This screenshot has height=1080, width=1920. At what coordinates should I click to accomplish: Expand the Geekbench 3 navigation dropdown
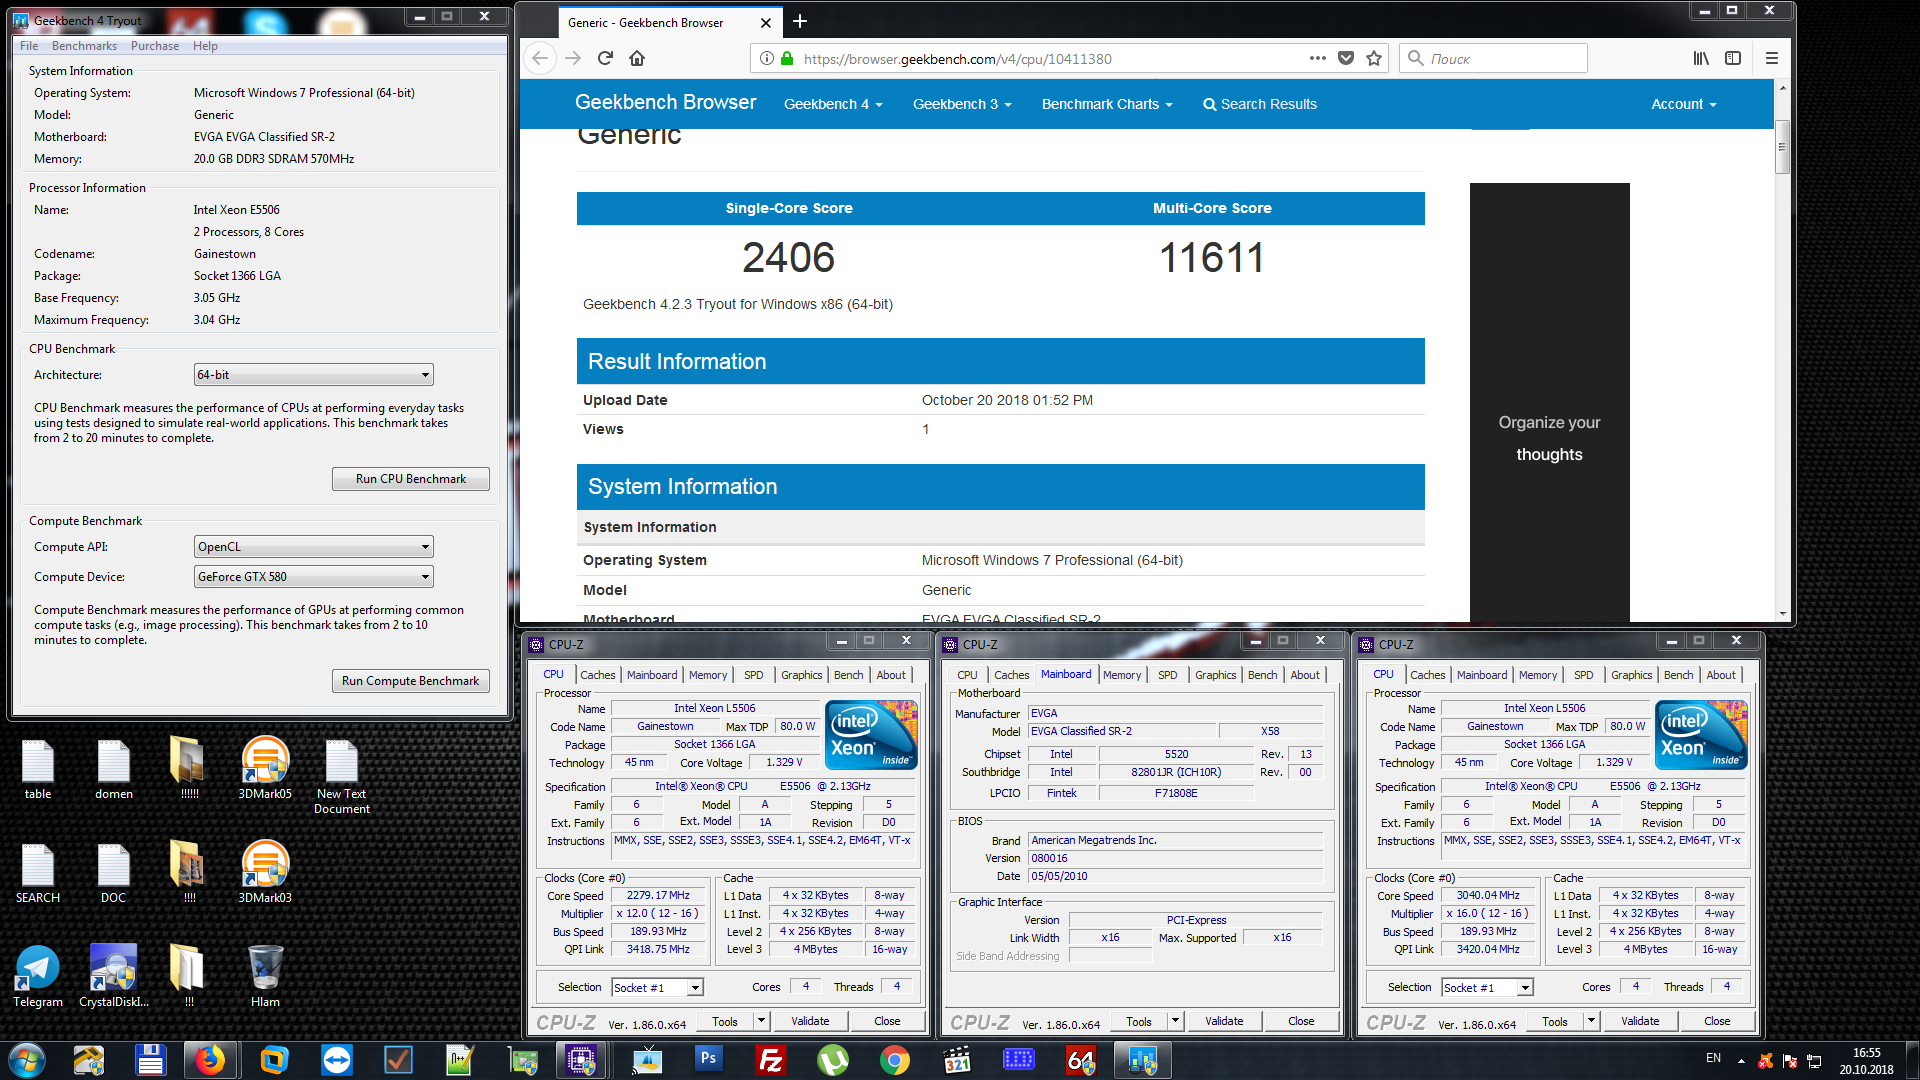(x=962, y=104)
